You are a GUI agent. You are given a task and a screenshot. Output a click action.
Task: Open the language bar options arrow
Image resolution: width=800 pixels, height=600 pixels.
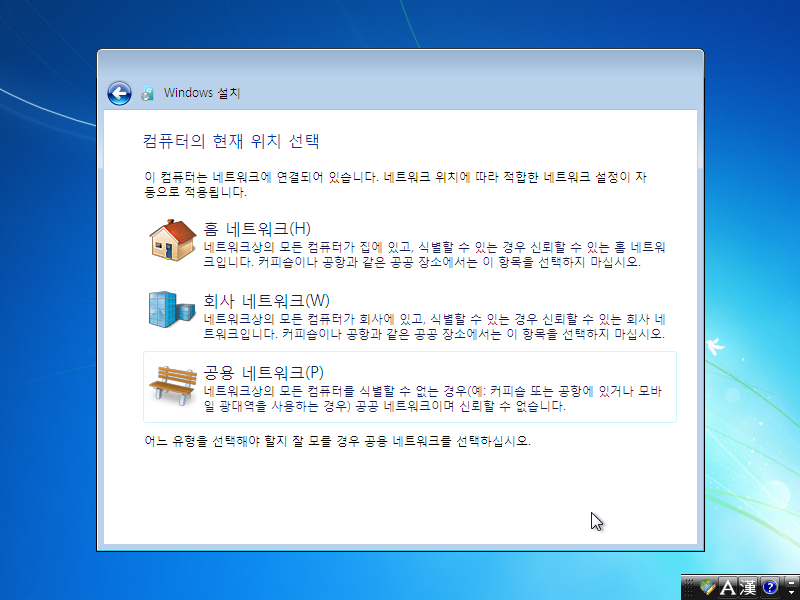click(791, 593)
